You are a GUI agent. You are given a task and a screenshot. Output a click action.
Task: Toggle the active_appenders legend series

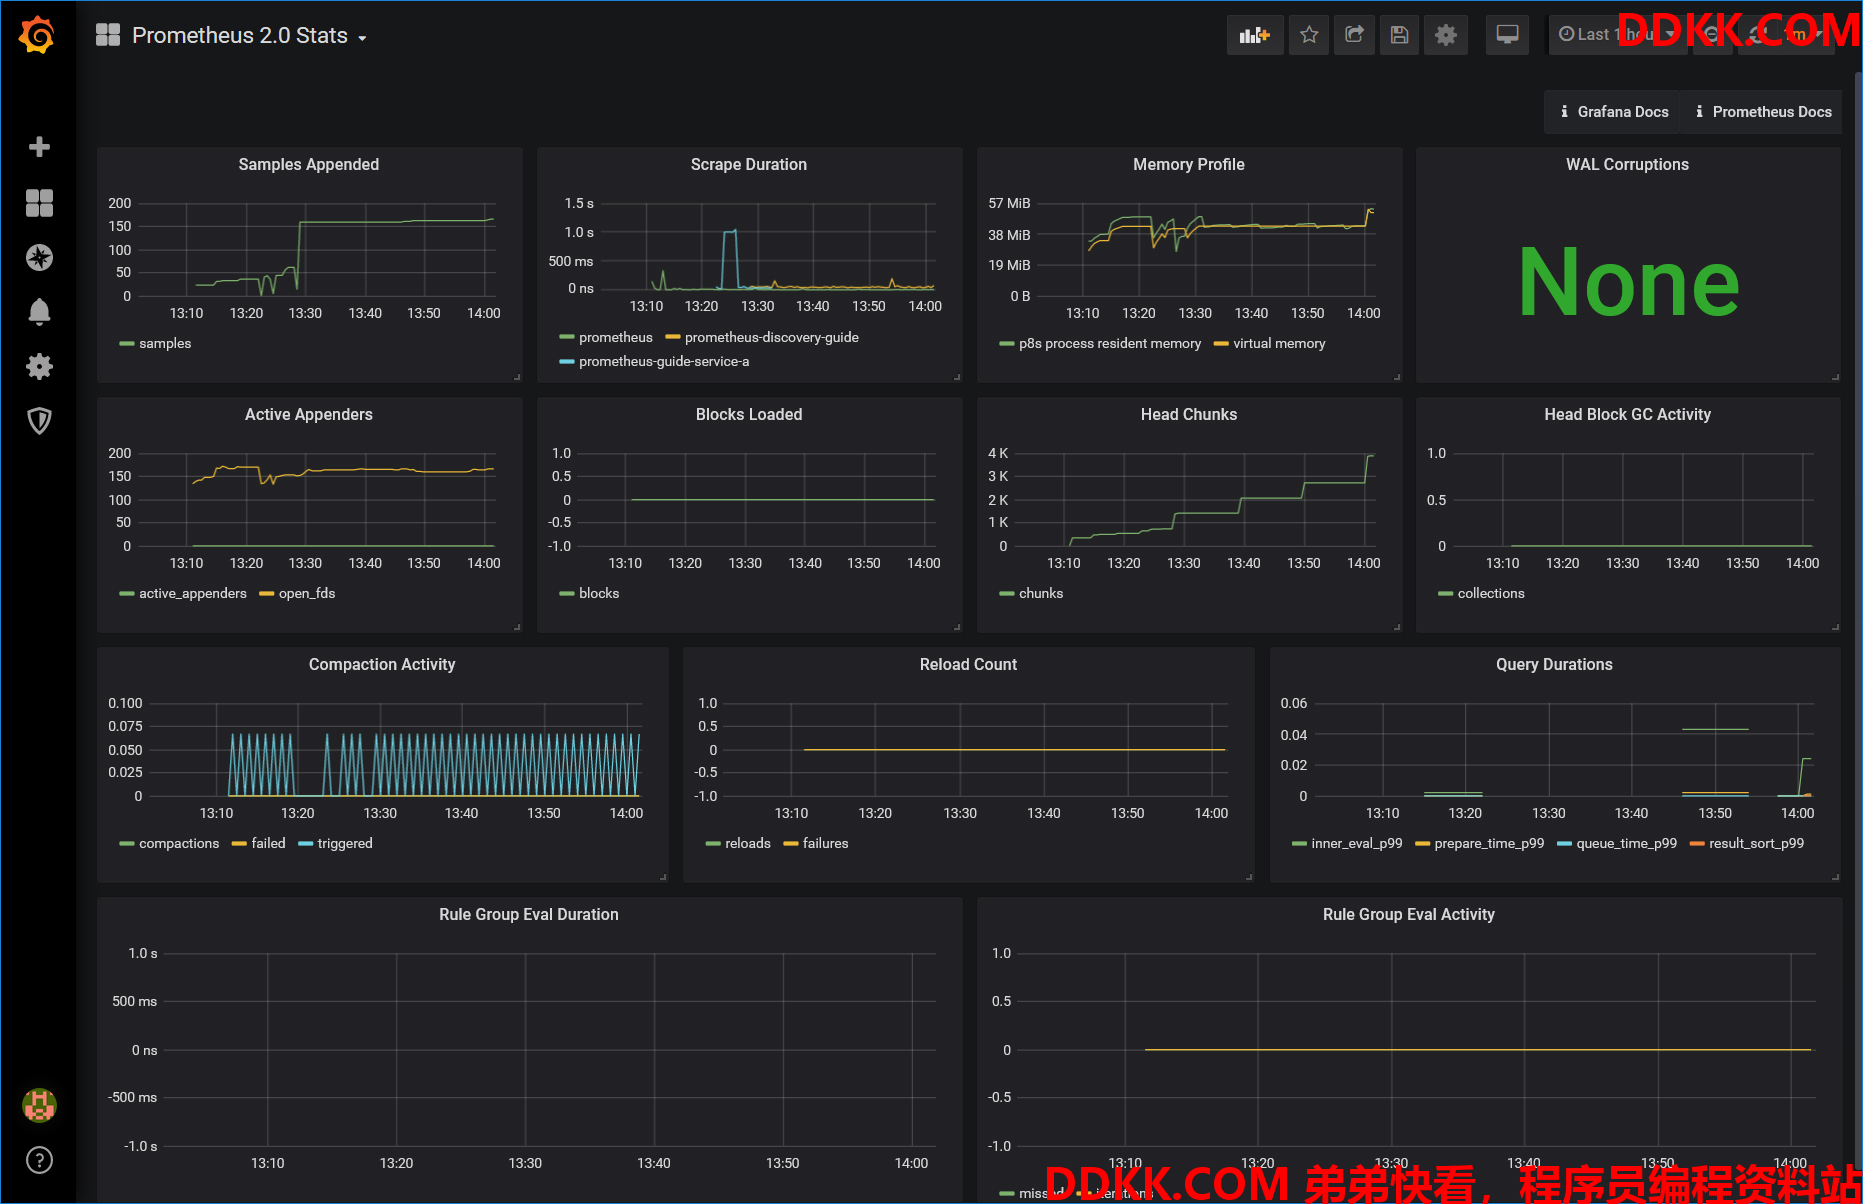pyautogui.click(x=193, y=593)
